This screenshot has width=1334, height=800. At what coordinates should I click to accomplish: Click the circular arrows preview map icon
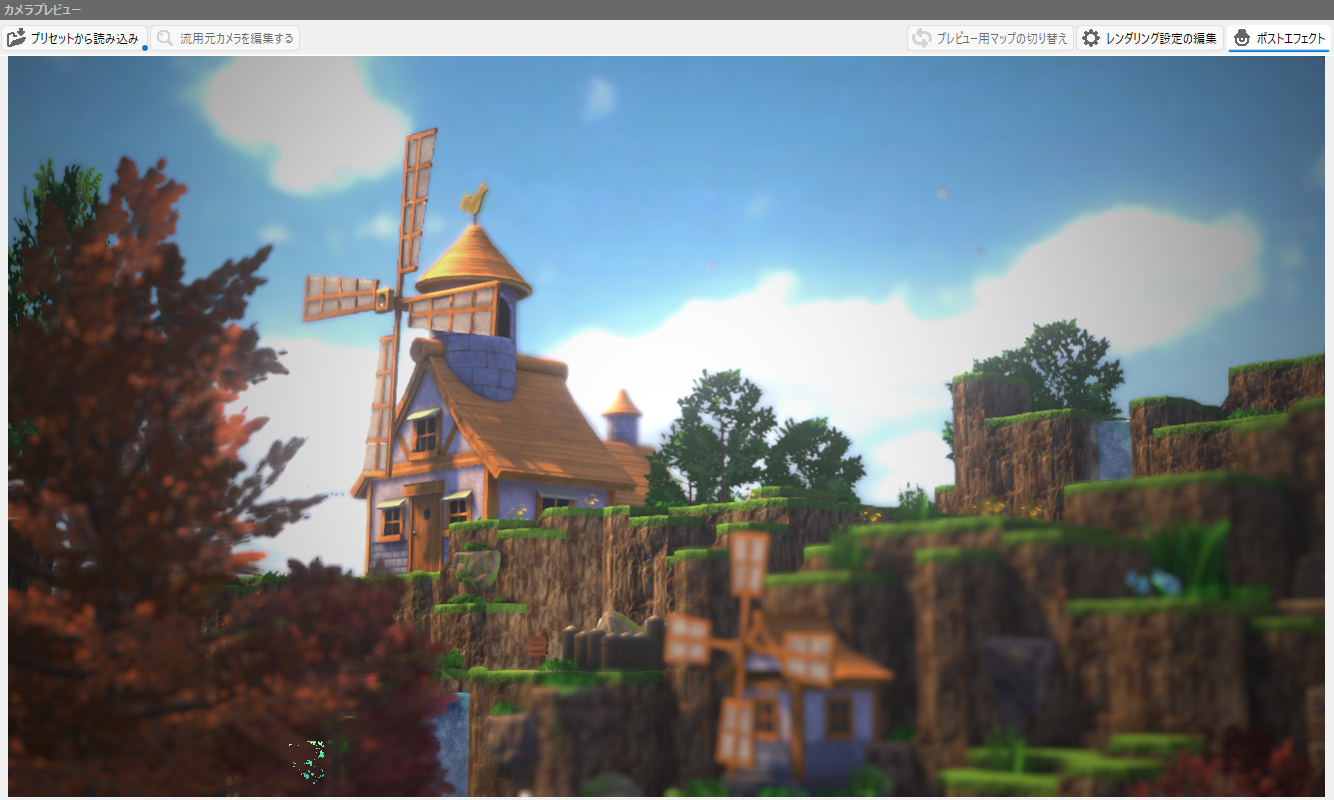point(920,38)
